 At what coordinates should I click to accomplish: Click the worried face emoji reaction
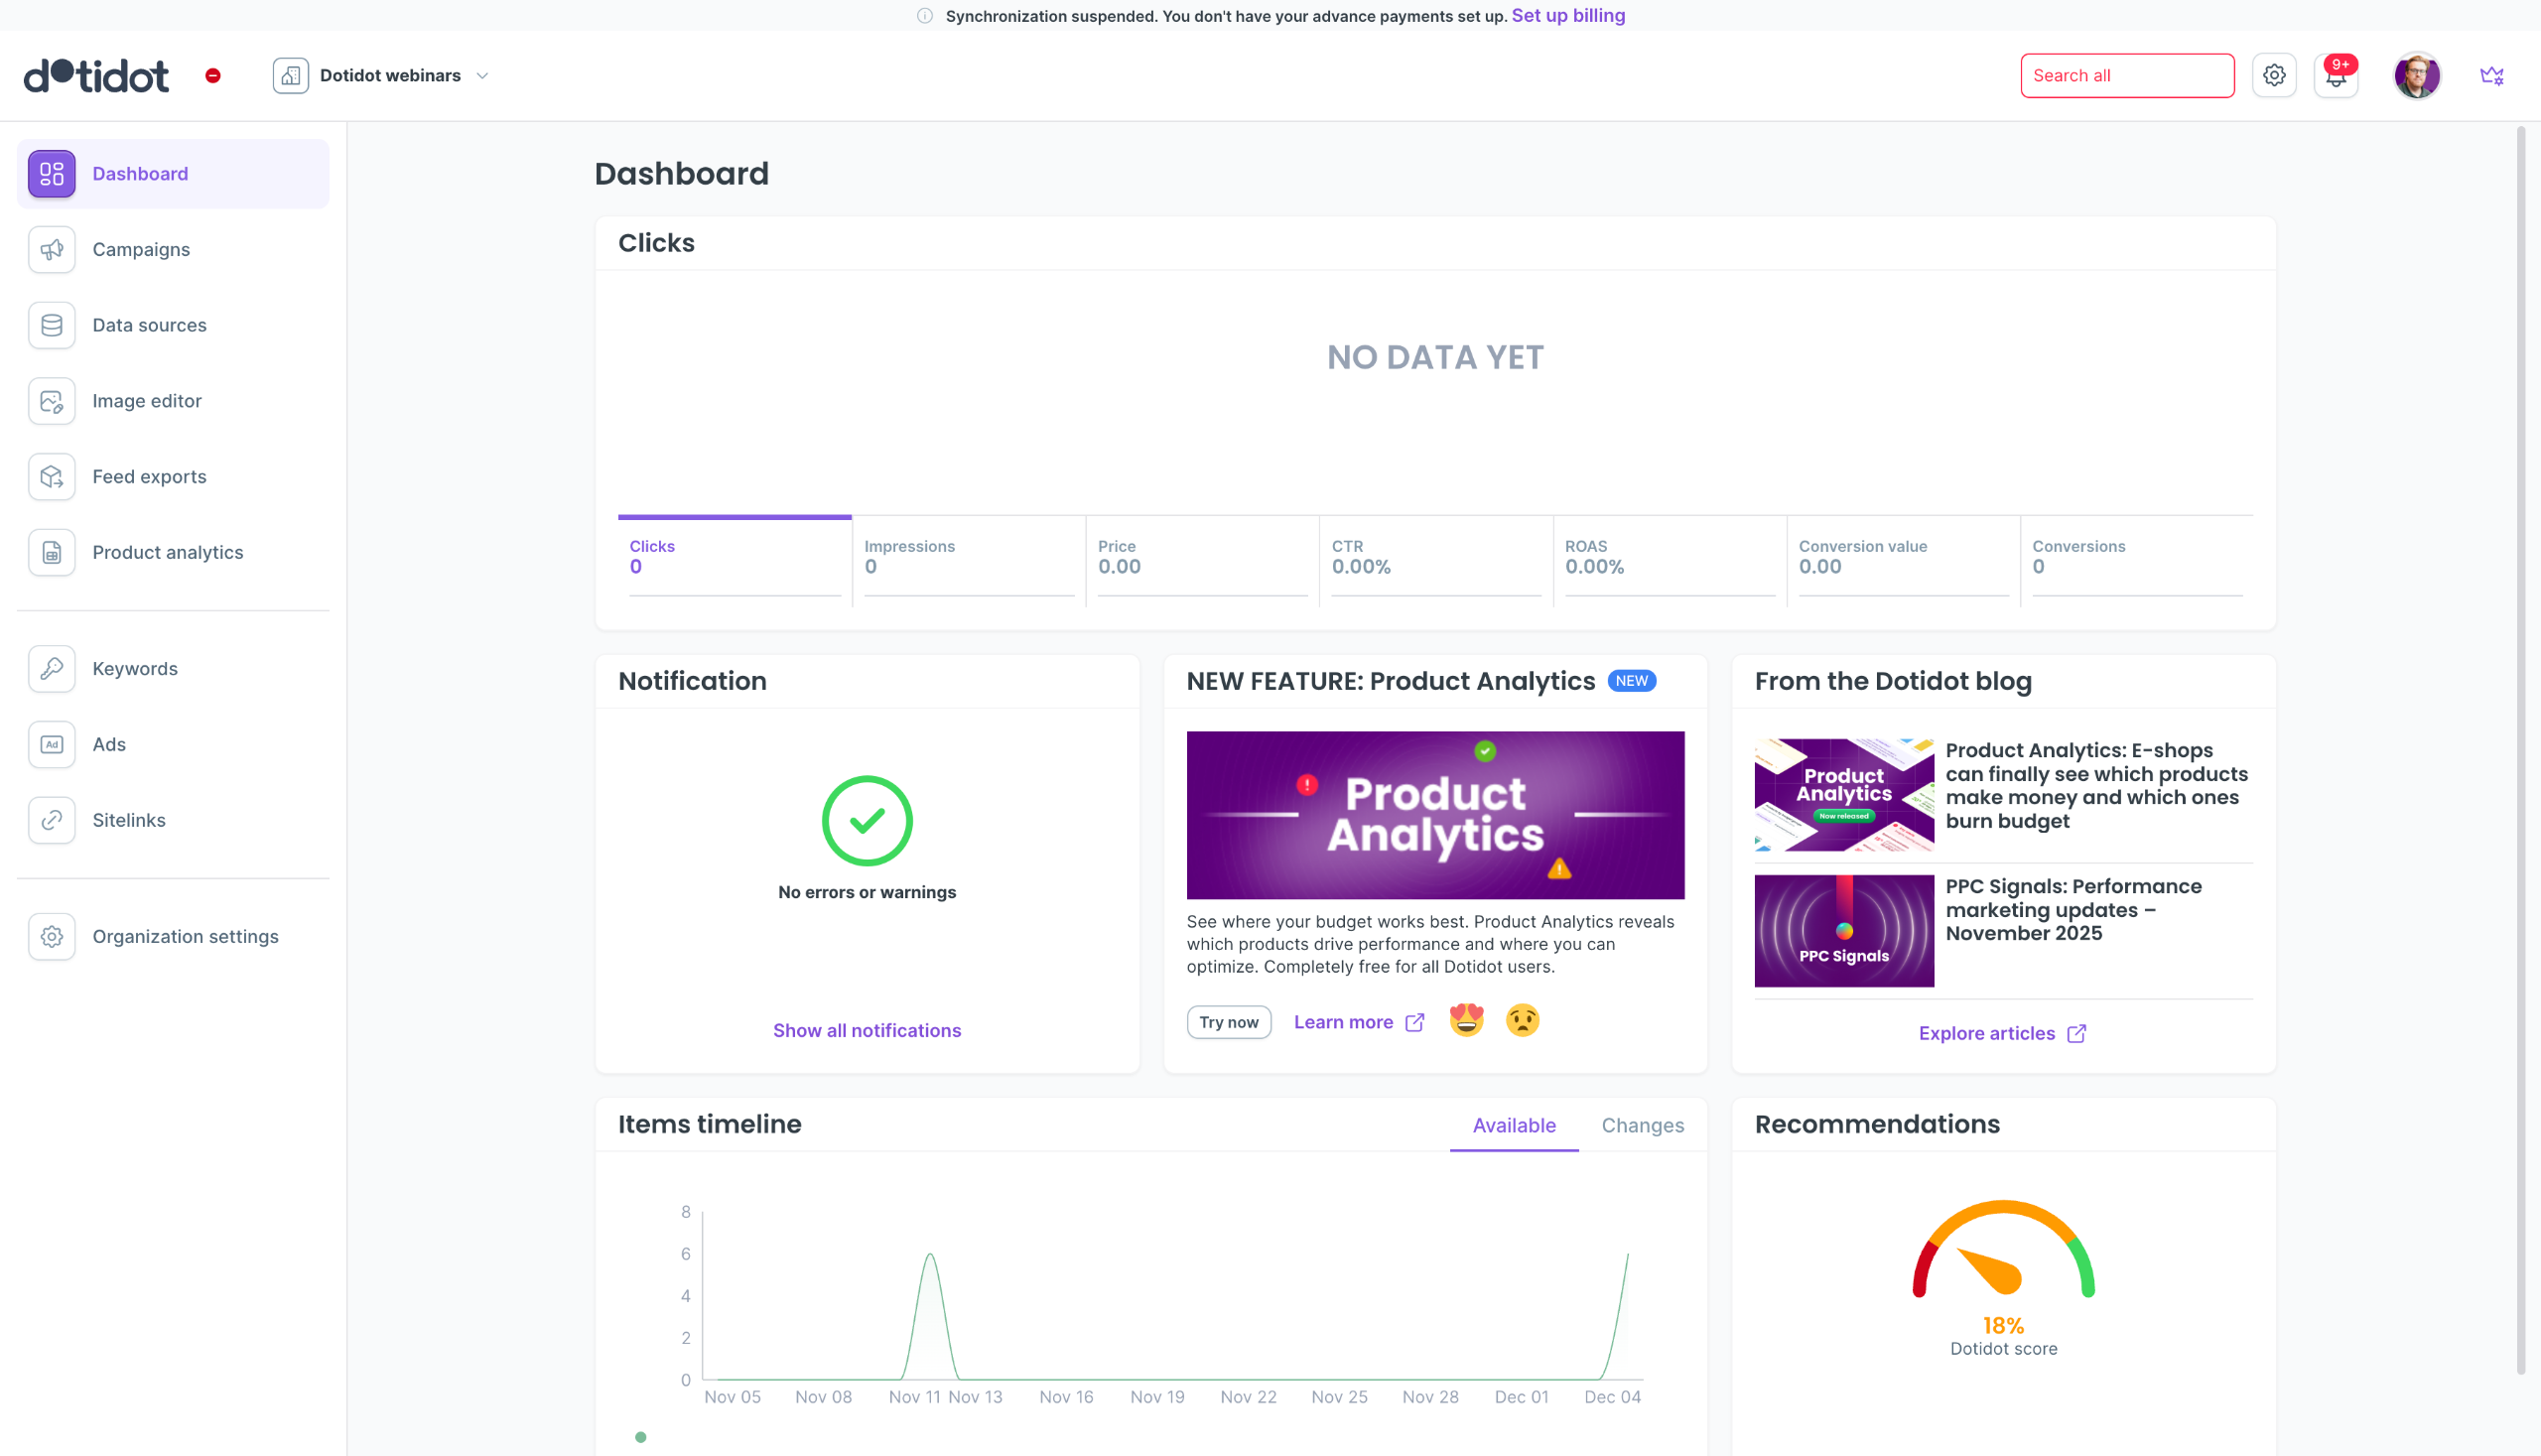[x=1522, y=1021]
